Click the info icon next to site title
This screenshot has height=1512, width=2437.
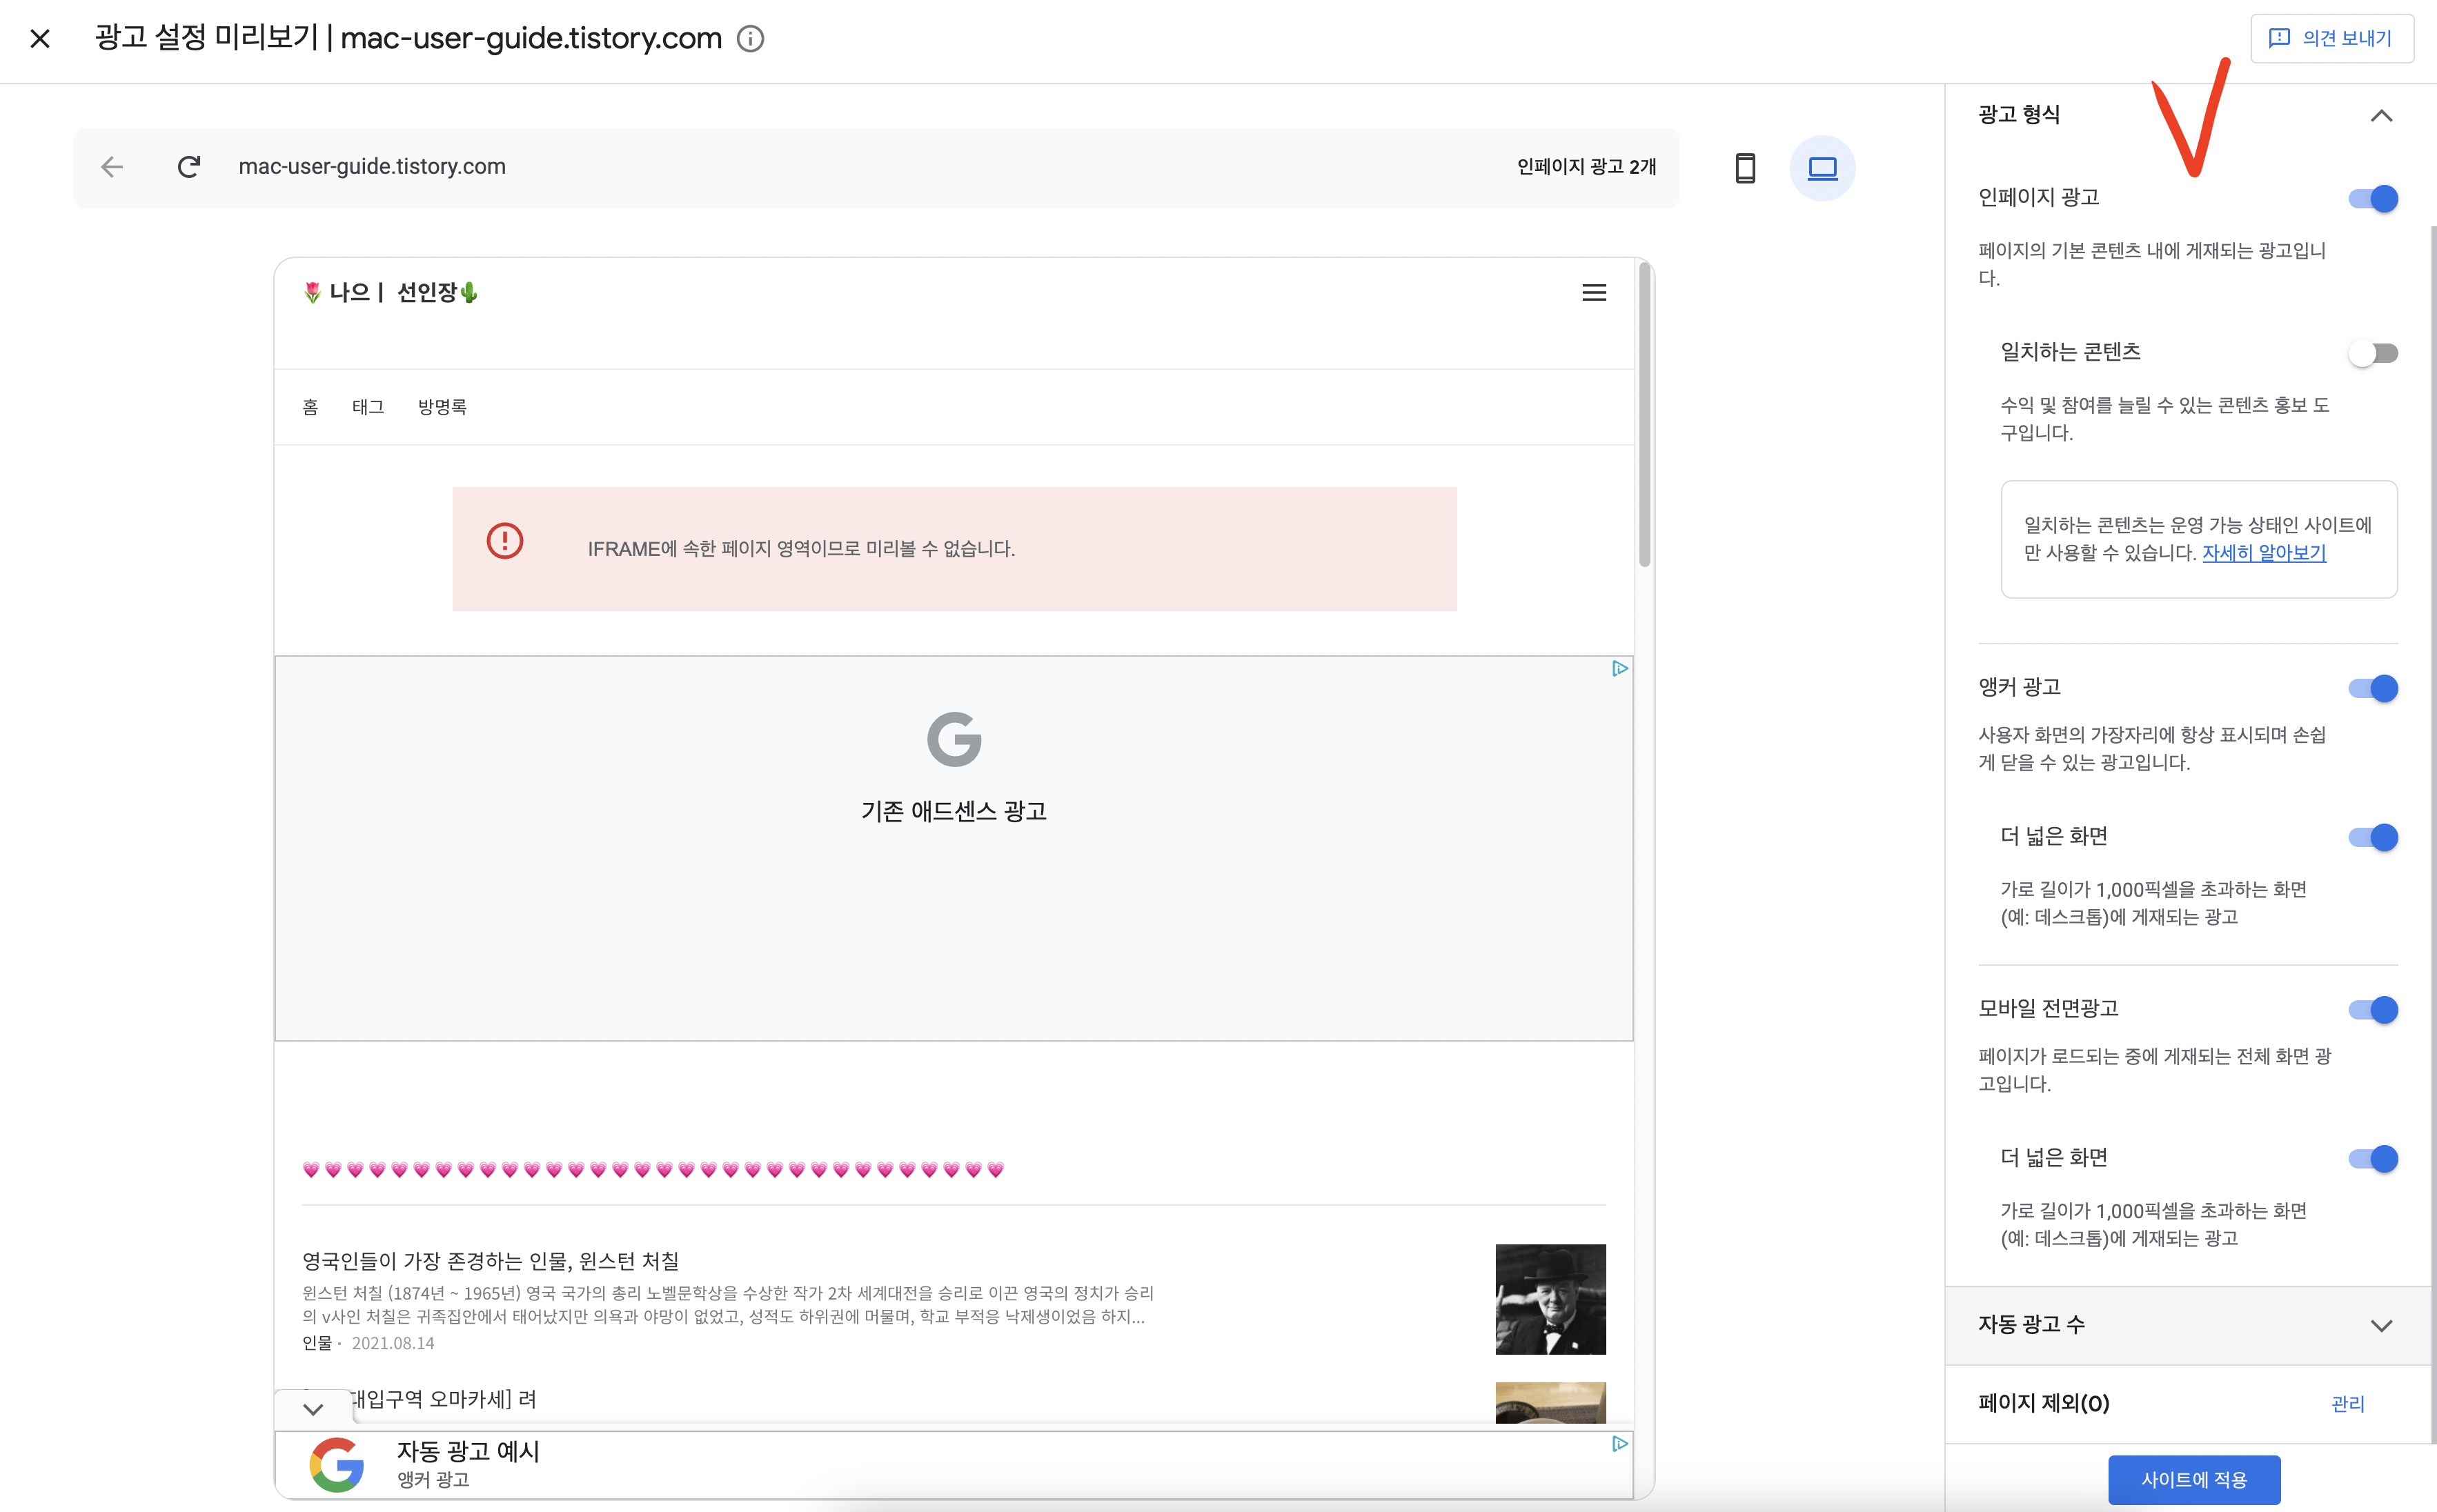click(x=750, y=39)
